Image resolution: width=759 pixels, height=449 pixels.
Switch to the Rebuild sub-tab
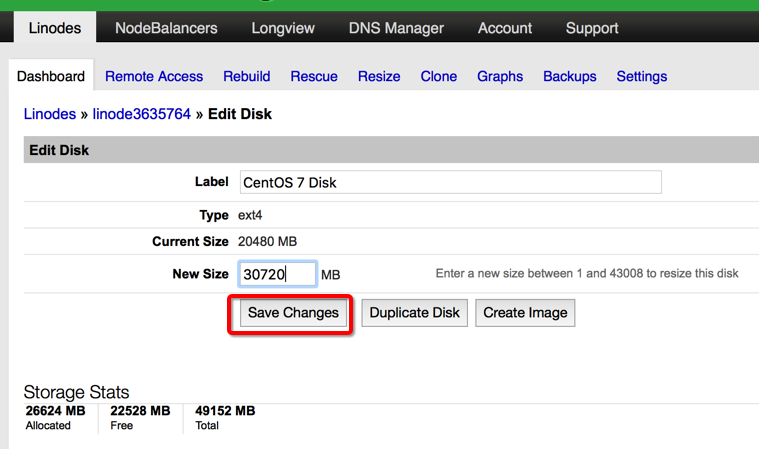247,76
